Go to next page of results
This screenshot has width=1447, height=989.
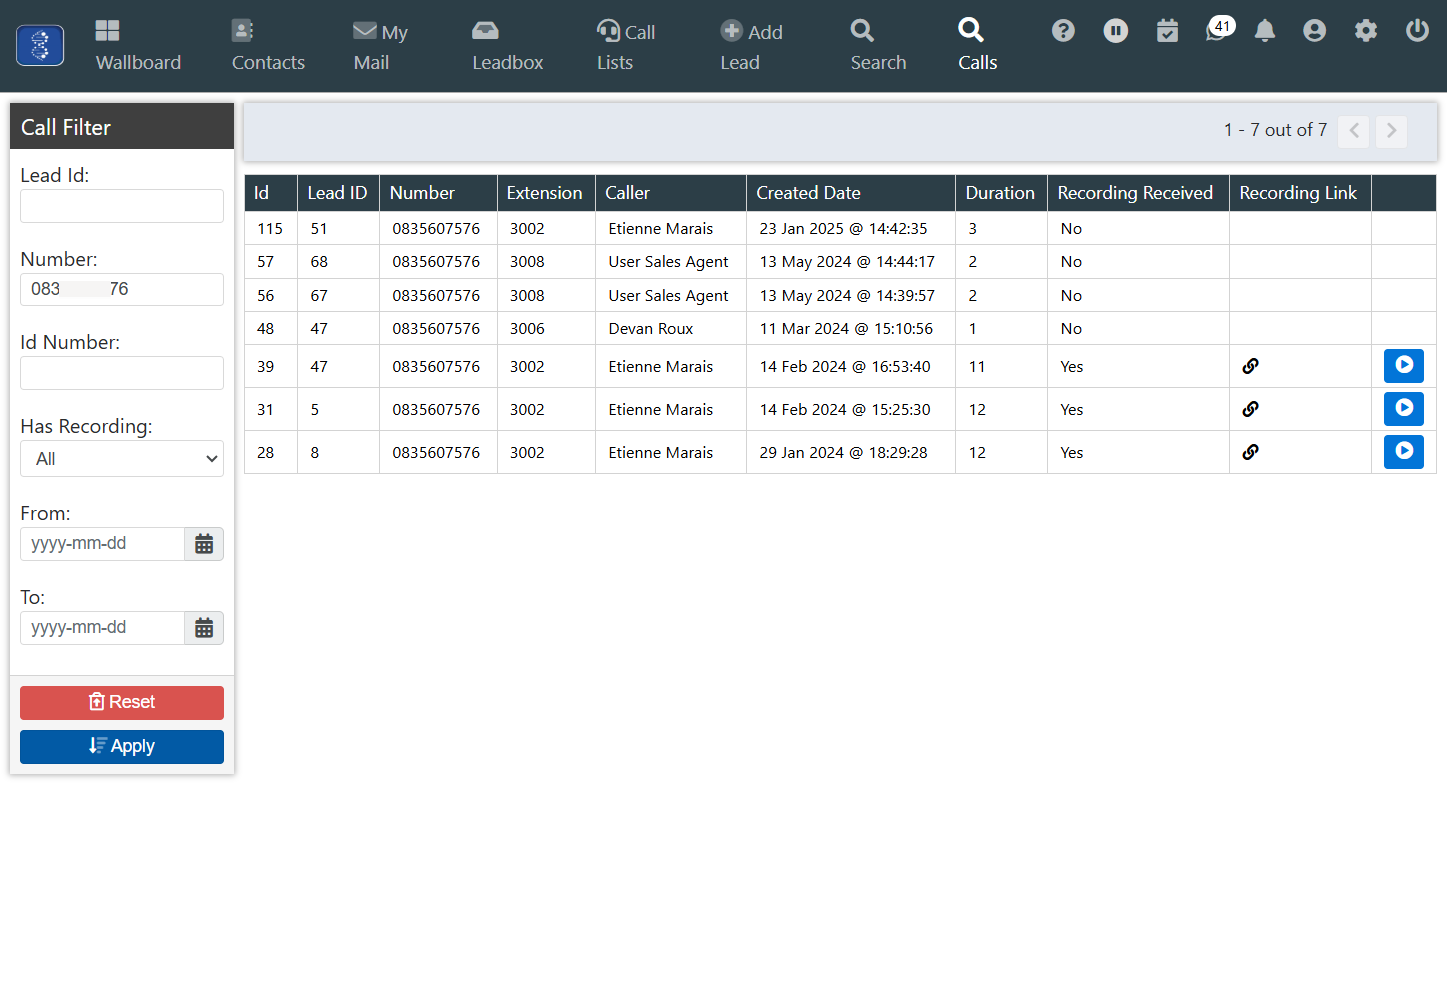pos(1391,131)
